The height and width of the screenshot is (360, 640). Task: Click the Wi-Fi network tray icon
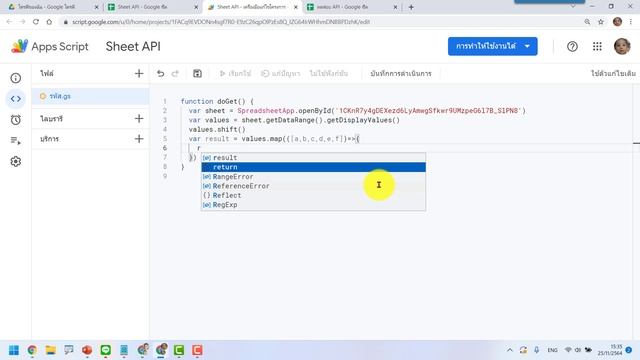568,350
